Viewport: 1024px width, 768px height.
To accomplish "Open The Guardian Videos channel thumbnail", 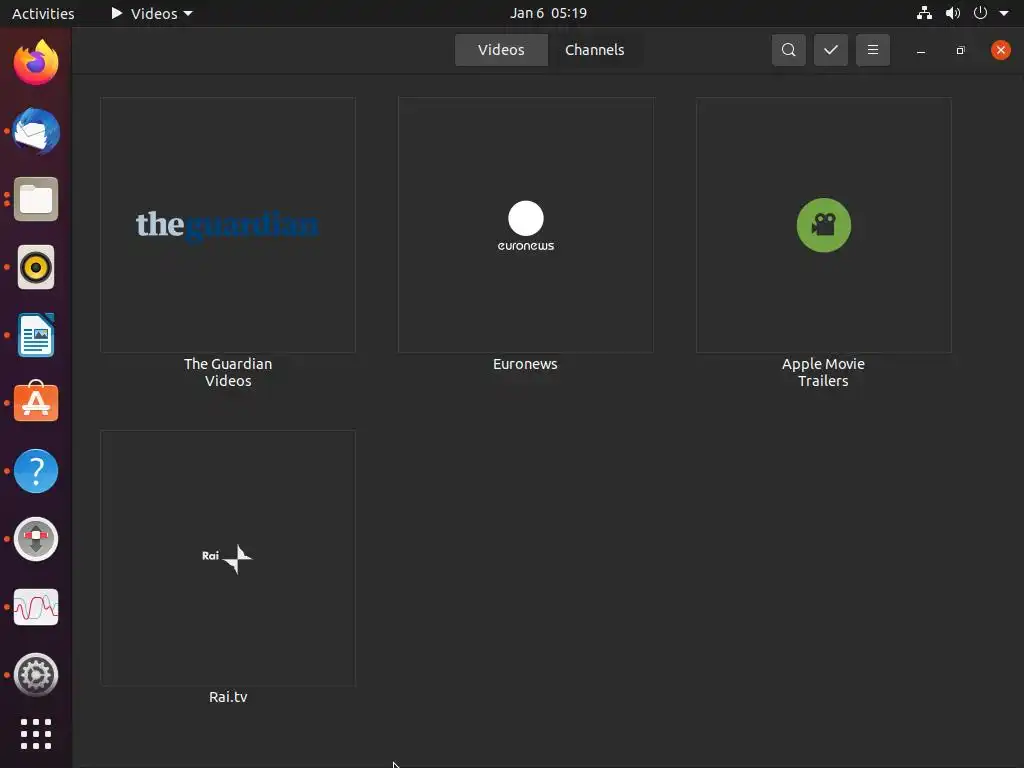I will click(228, 225).
